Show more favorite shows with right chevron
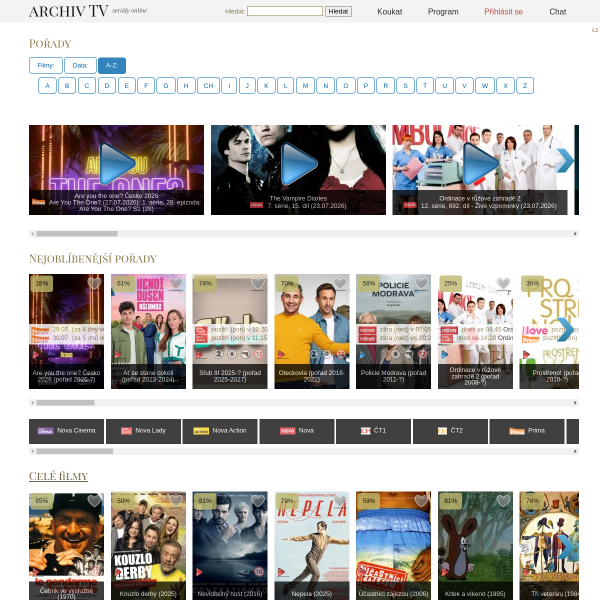The height and width of the screenshot is (600, 600). (565, 329)
